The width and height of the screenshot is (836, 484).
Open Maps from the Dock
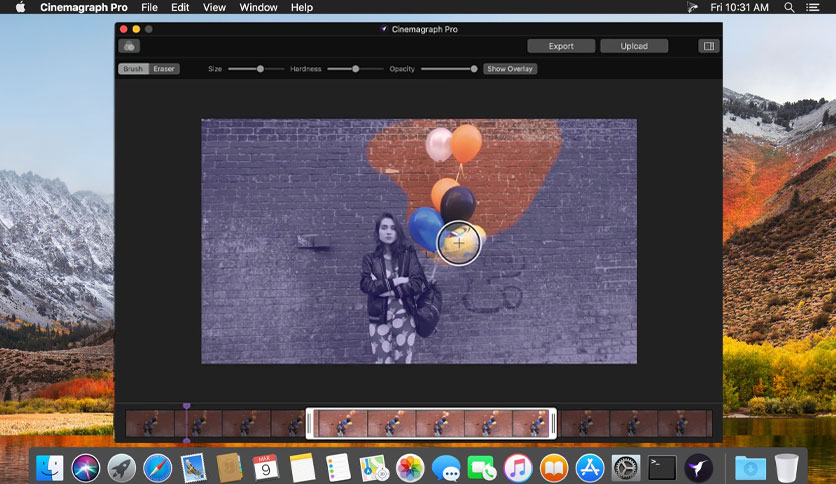pos(374,468)
